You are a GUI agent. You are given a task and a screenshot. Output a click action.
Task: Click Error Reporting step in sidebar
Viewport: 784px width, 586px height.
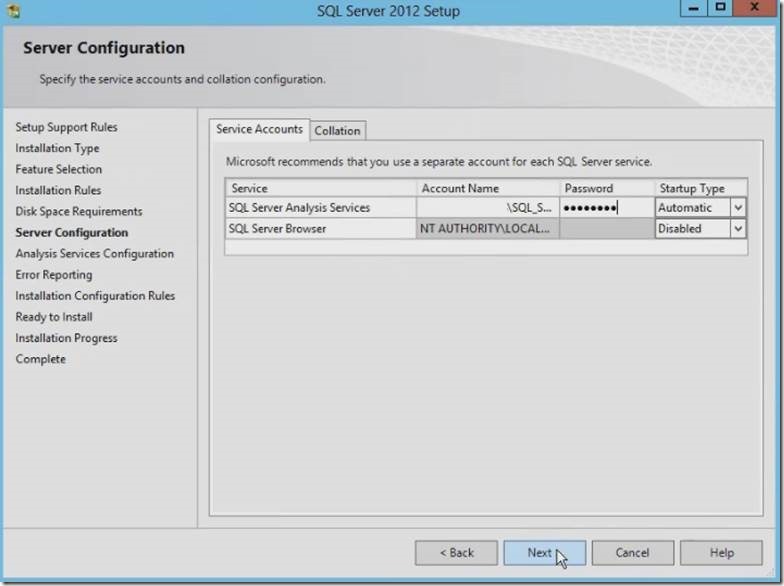pyautogui.click(x=54, y=274)
